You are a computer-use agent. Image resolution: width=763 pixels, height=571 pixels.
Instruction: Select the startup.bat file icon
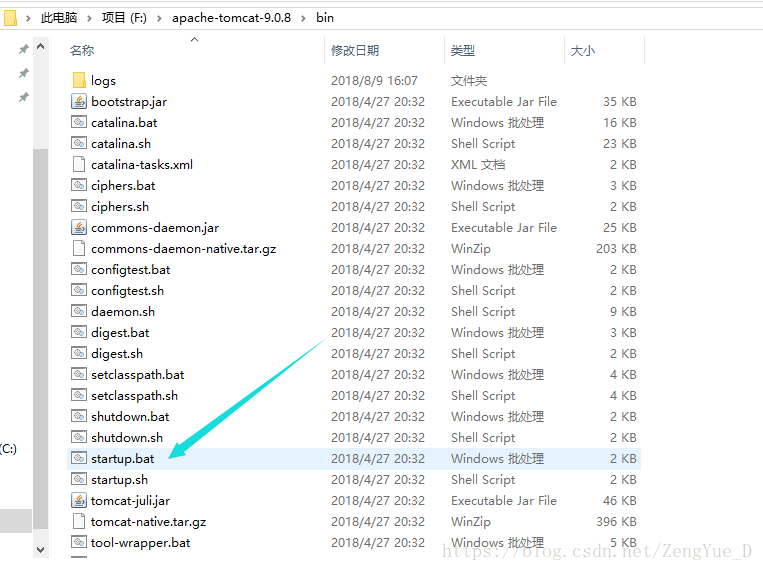tap(79, 458)
